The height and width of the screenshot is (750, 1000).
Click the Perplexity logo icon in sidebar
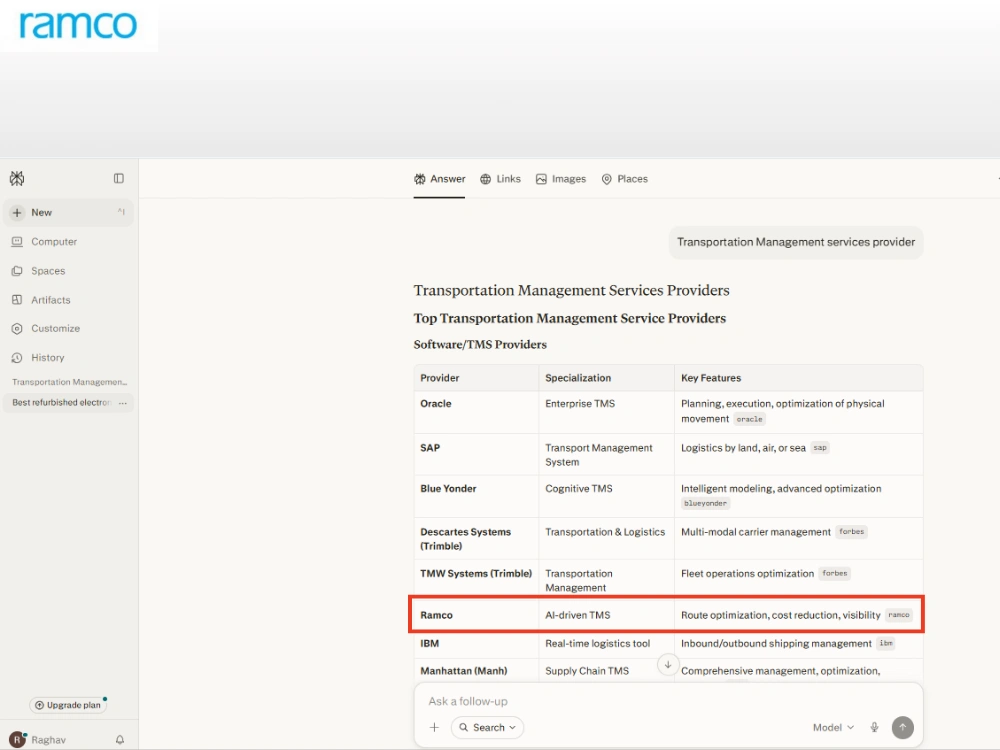(x=17, y=179)
